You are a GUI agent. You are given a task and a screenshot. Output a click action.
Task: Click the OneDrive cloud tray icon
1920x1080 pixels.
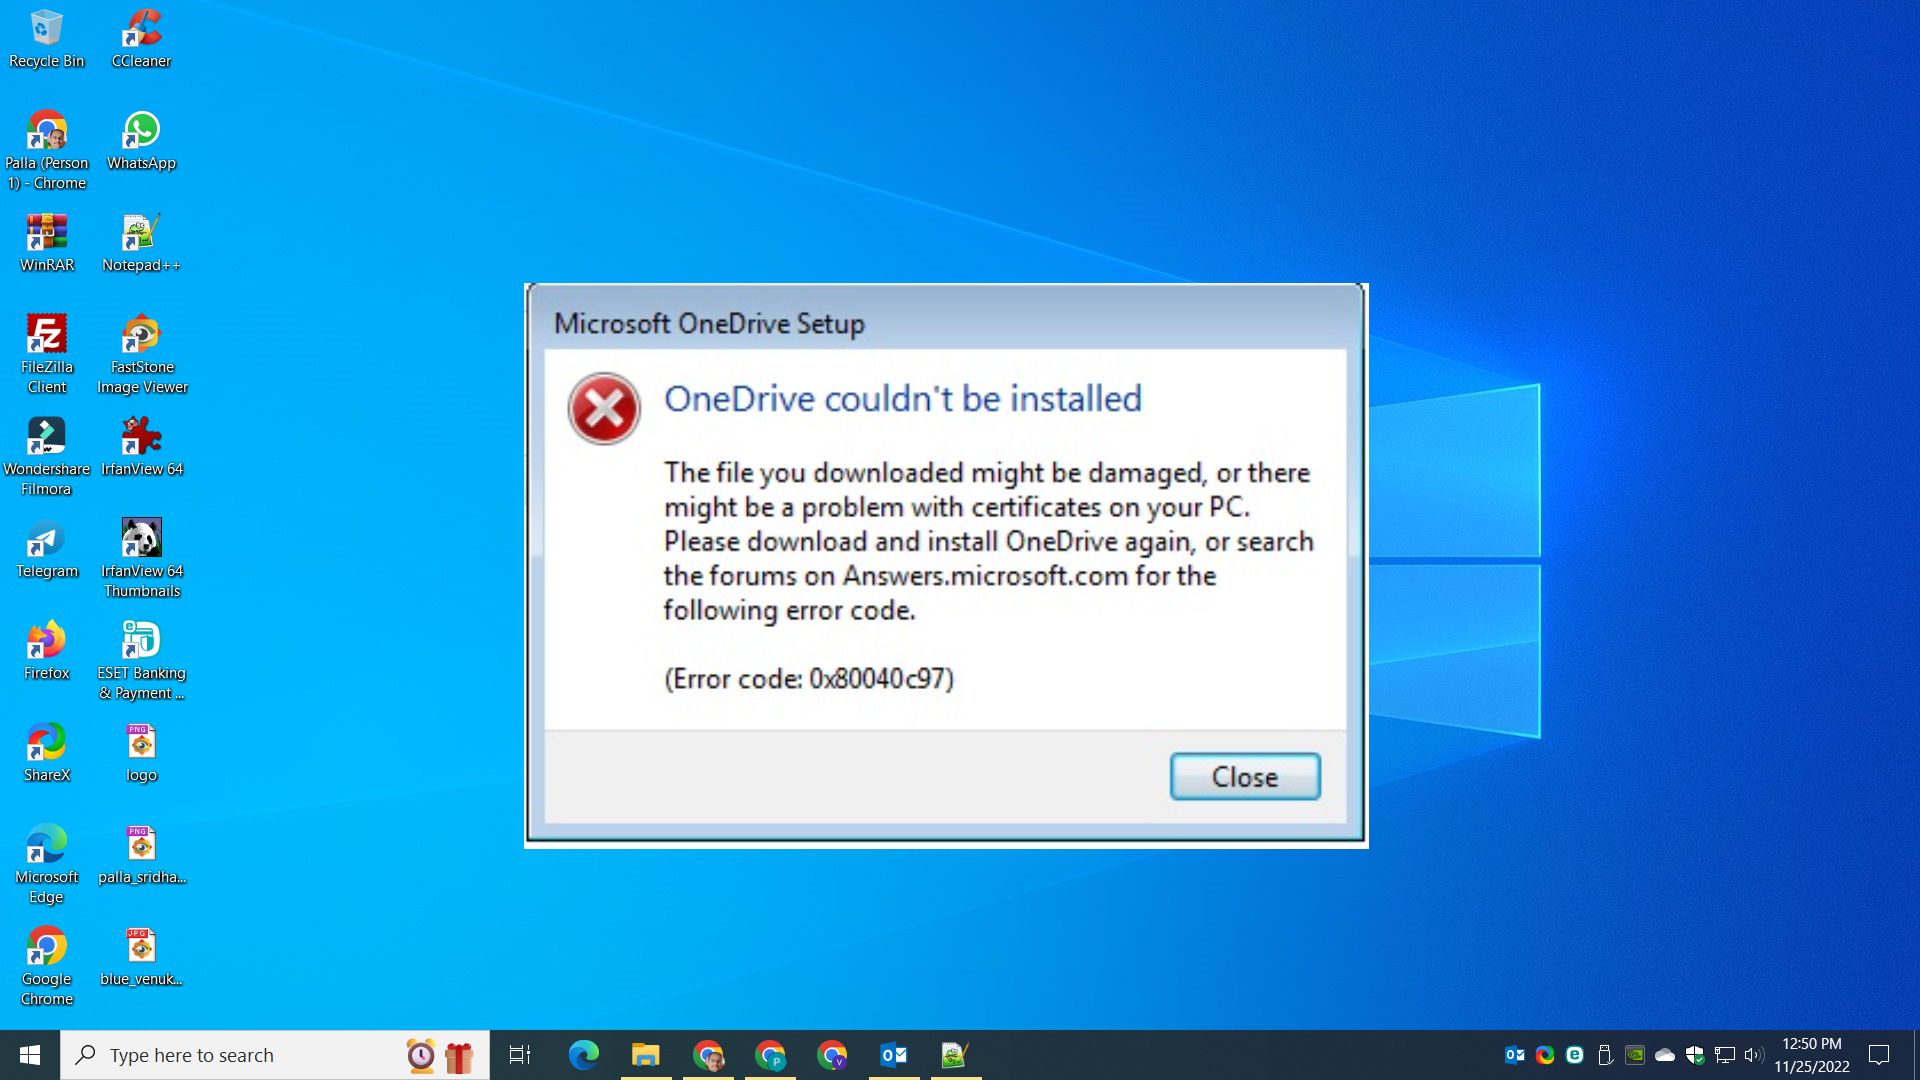pos(1665,1055)
